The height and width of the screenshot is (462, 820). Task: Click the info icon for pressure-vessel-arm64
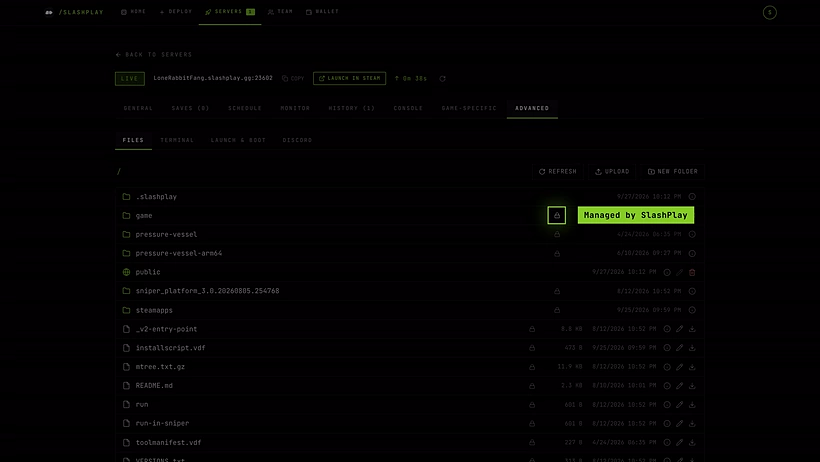pyautogui.click(x=692, y=253)
